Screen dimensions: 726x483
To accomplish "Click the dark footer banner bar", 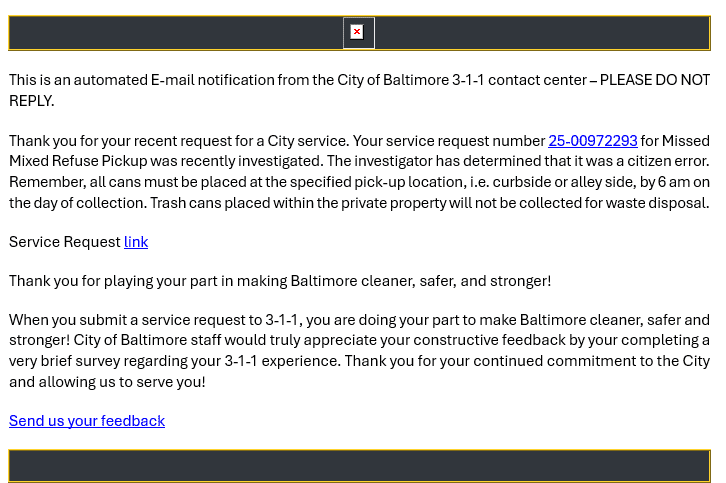I will click(359, 466).
